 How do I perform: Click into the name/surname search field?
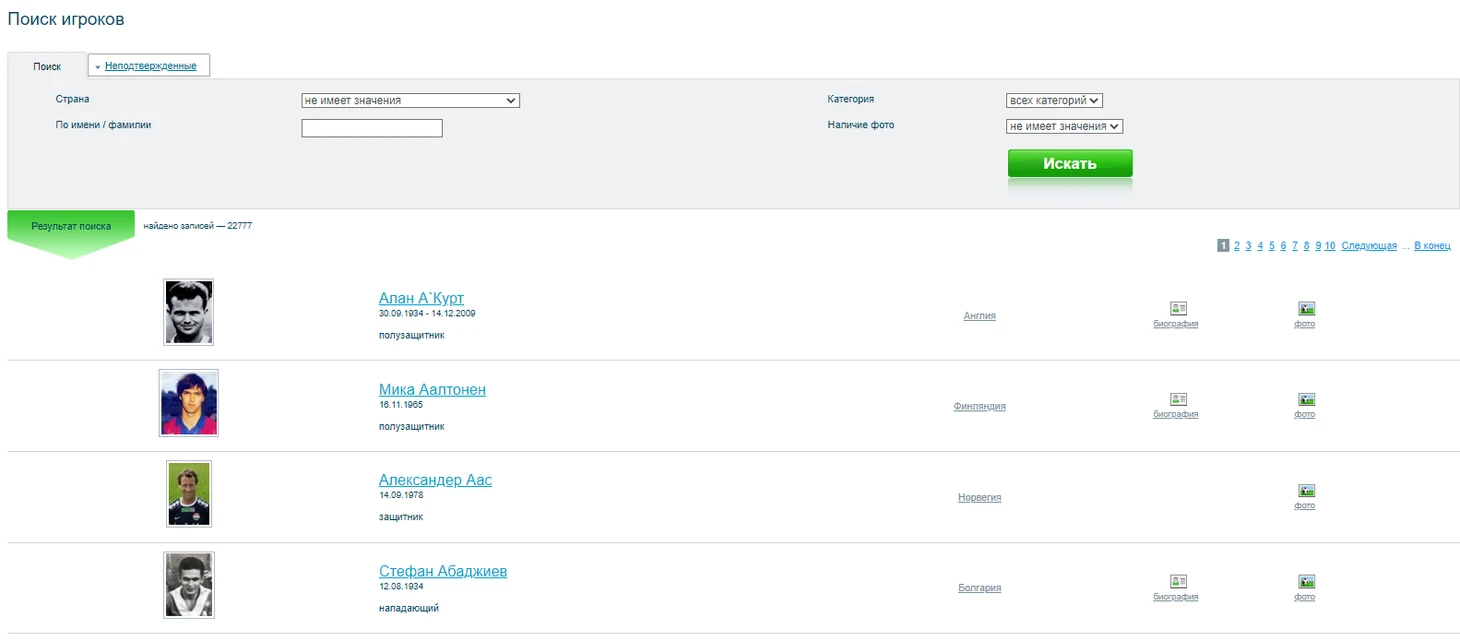point(372,128)
